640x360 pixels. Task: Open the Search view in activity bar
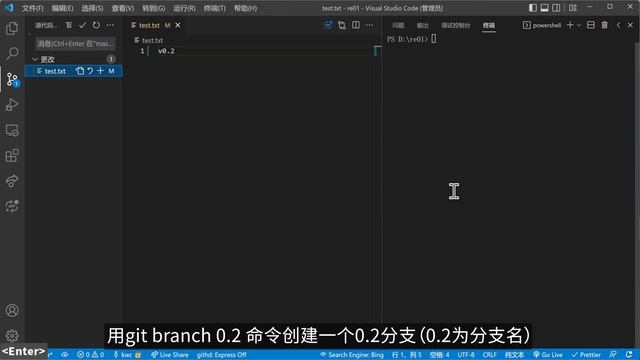[x=12, y=53]
